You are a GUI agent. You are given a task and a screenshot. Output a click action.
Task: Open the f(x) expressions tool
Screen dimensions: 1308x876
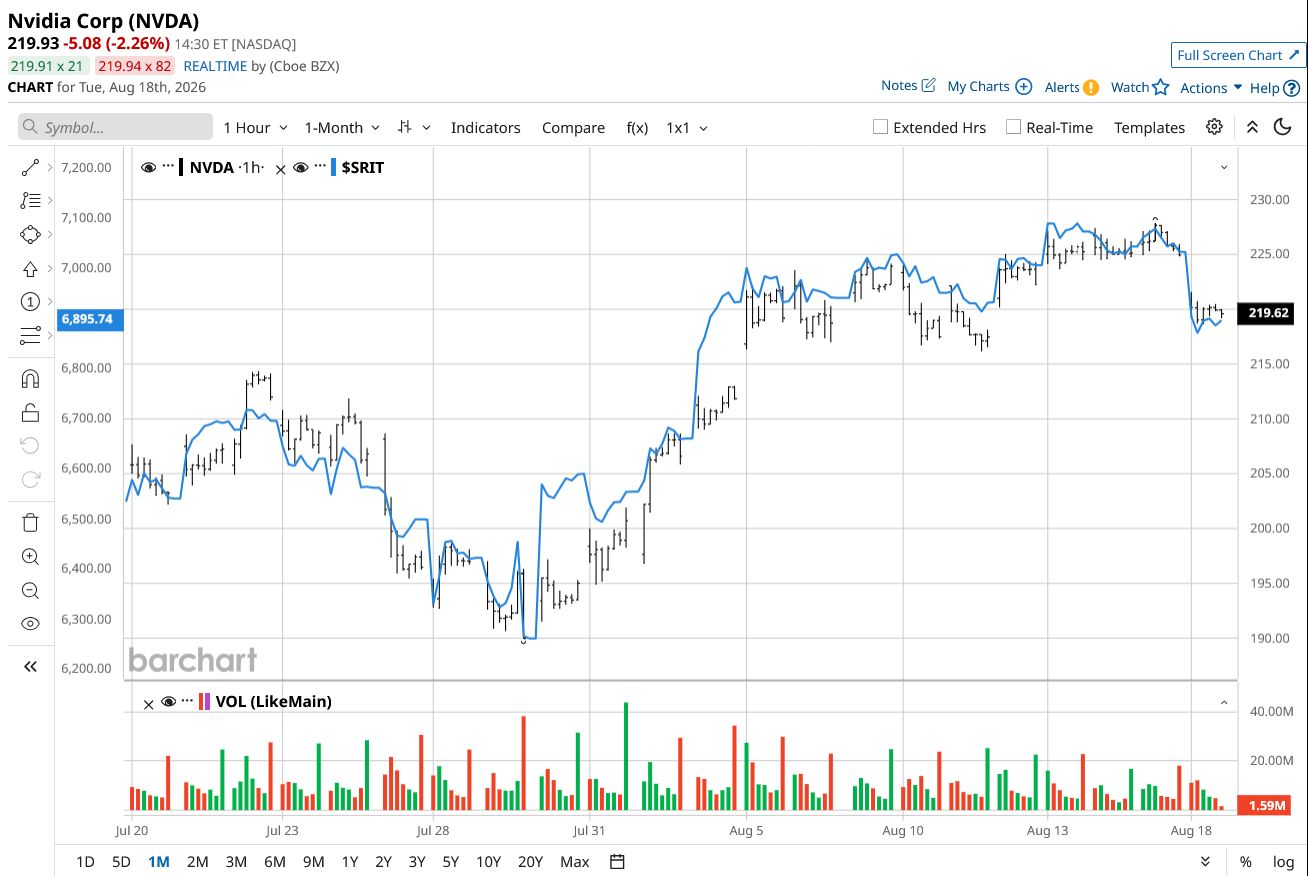637,128
